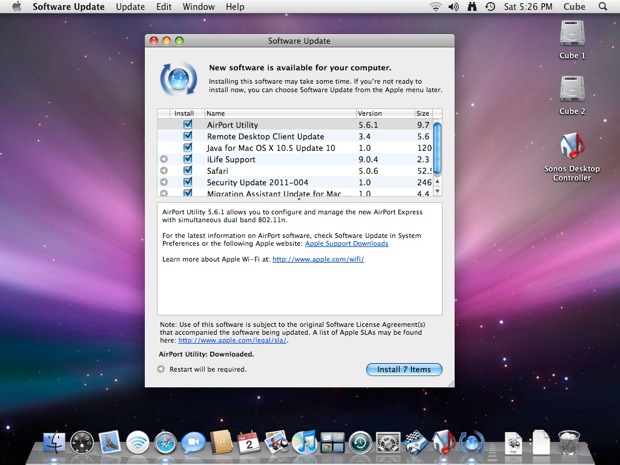Sort by the Name column header
The height and width of the screenshot is (465, 620).
(x=280, y=113)
